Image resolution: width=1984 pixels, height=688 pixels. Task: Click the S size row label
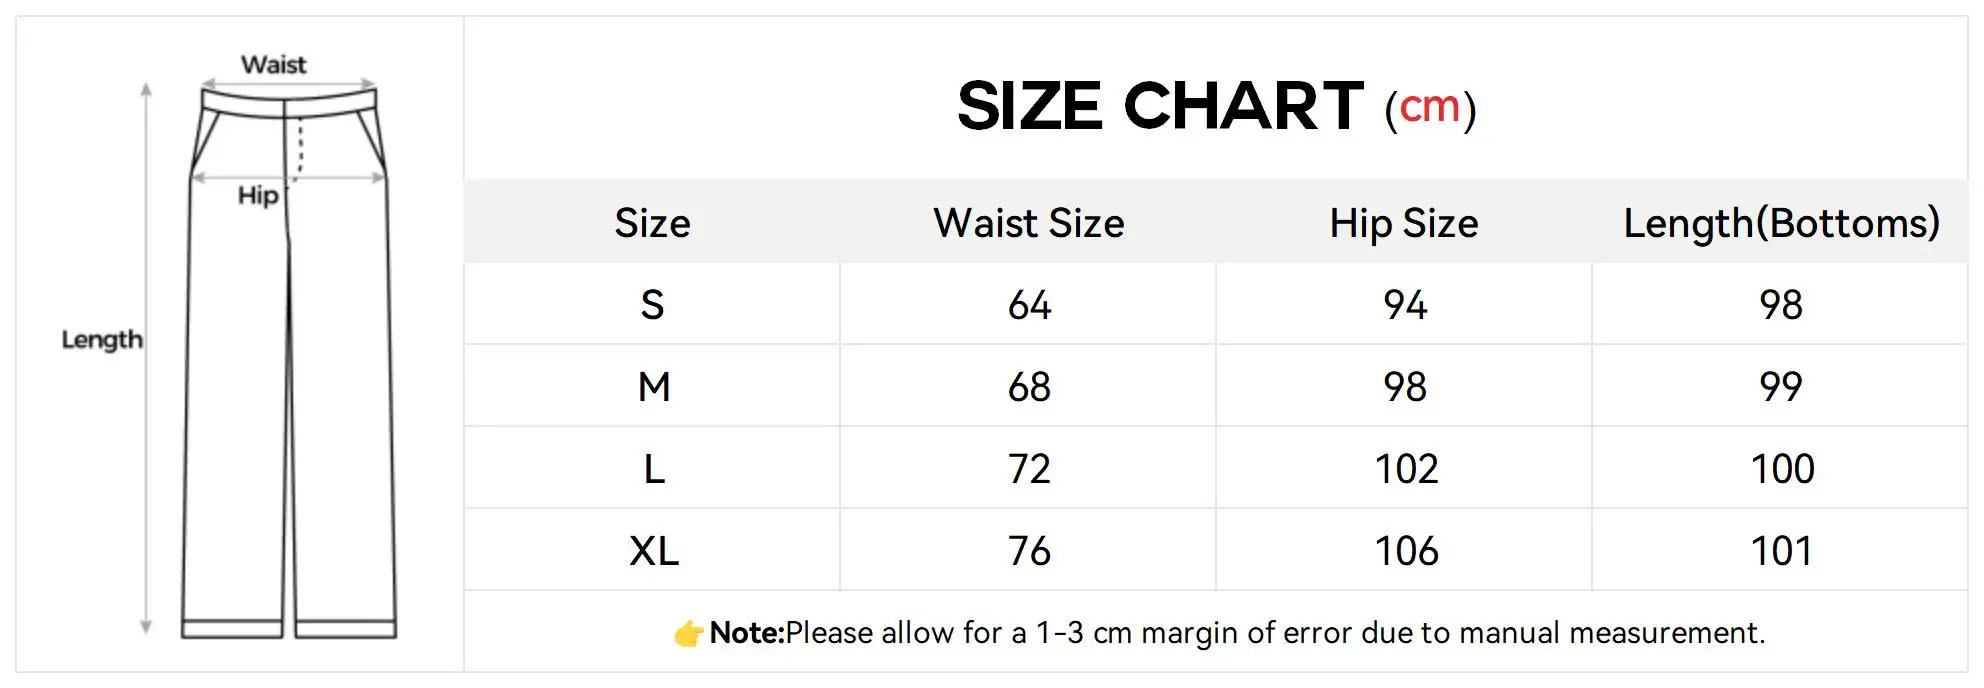point(652,305)
